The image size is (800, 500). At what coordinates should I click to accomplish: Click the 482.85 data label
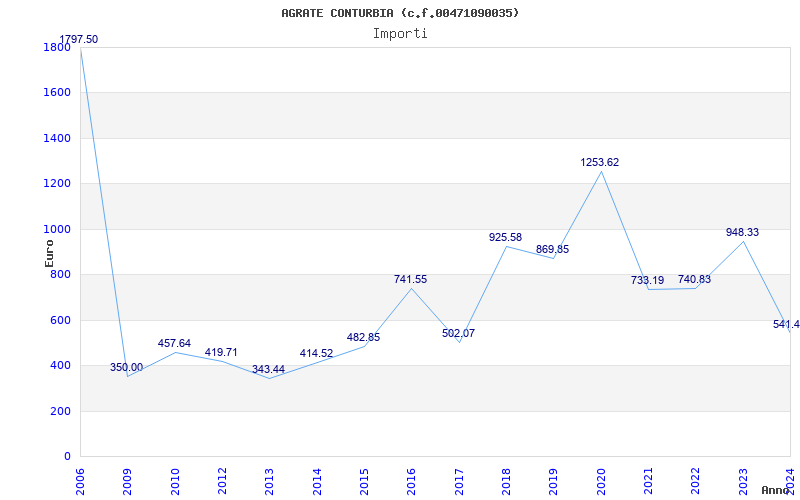click(363, 338)
